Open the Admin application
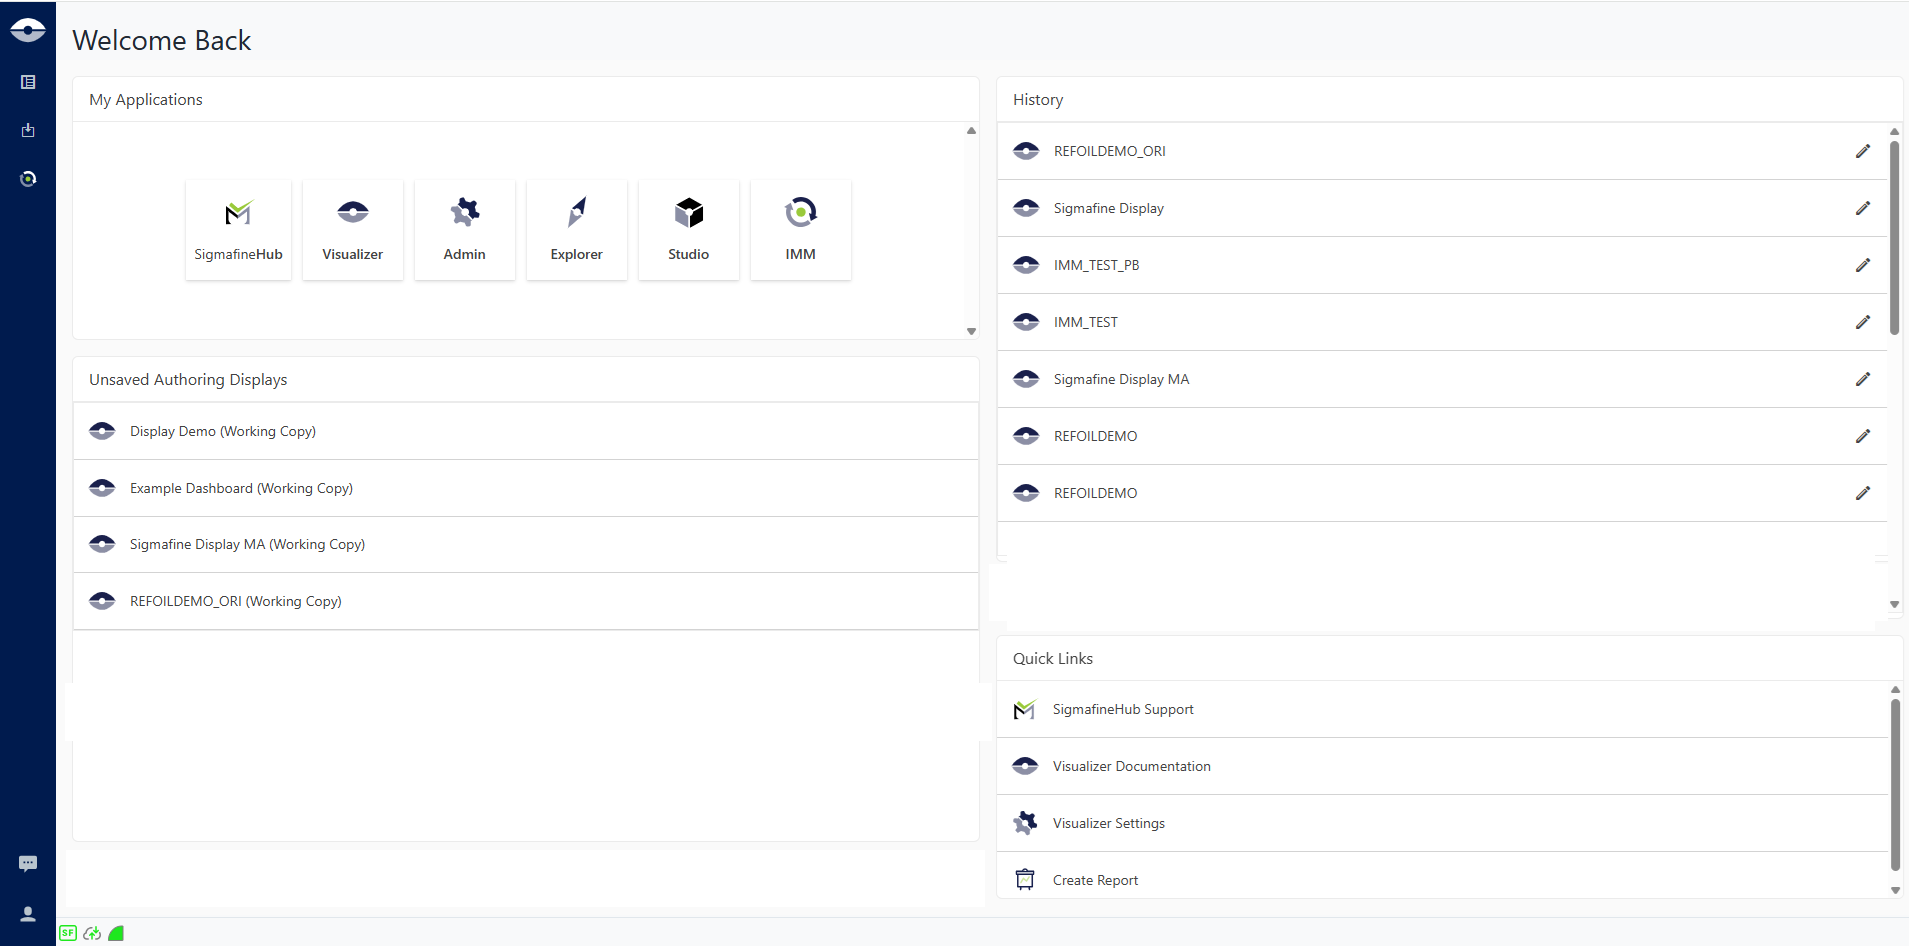 coord(464,230)
